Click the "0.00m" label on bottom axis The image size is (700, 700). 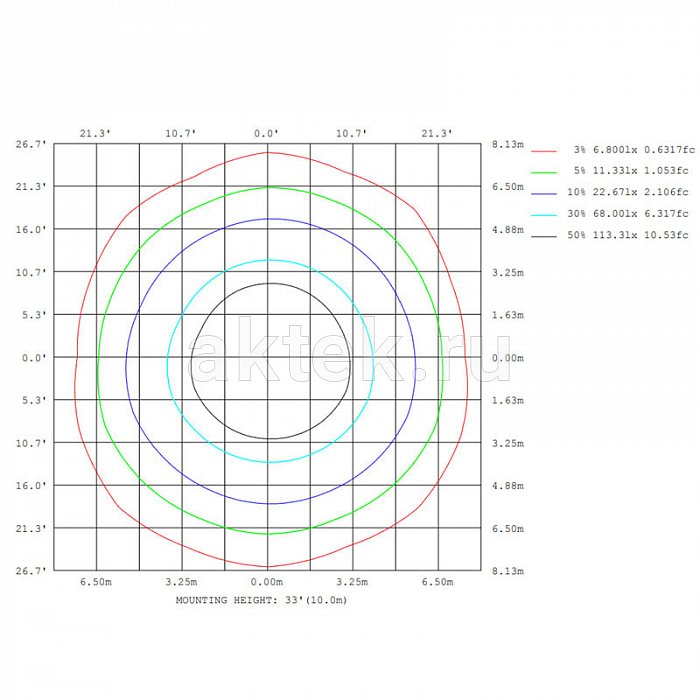pos(267,582)
